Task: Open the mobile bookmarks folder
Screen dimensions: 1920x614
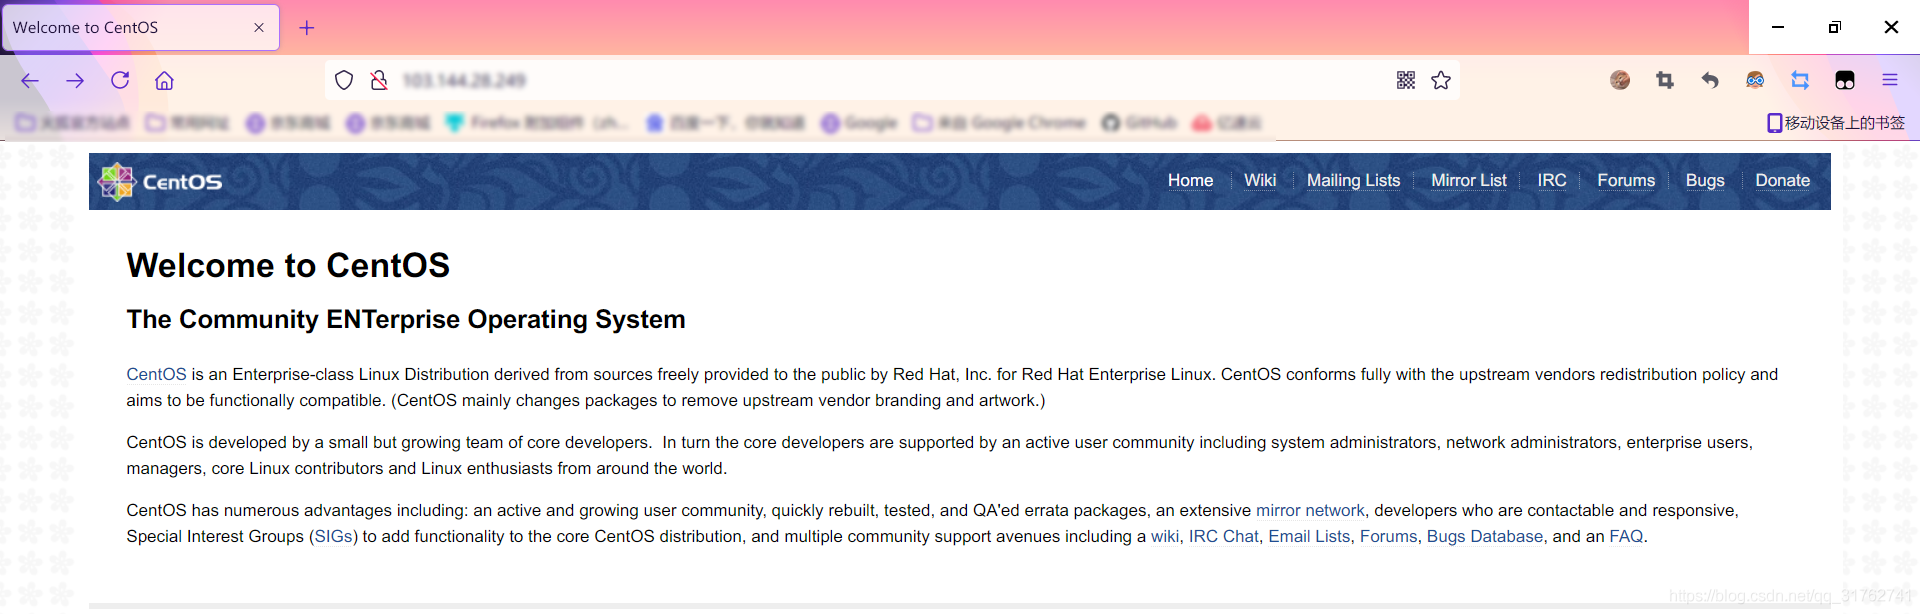Action: click(x=1836, y=123)
